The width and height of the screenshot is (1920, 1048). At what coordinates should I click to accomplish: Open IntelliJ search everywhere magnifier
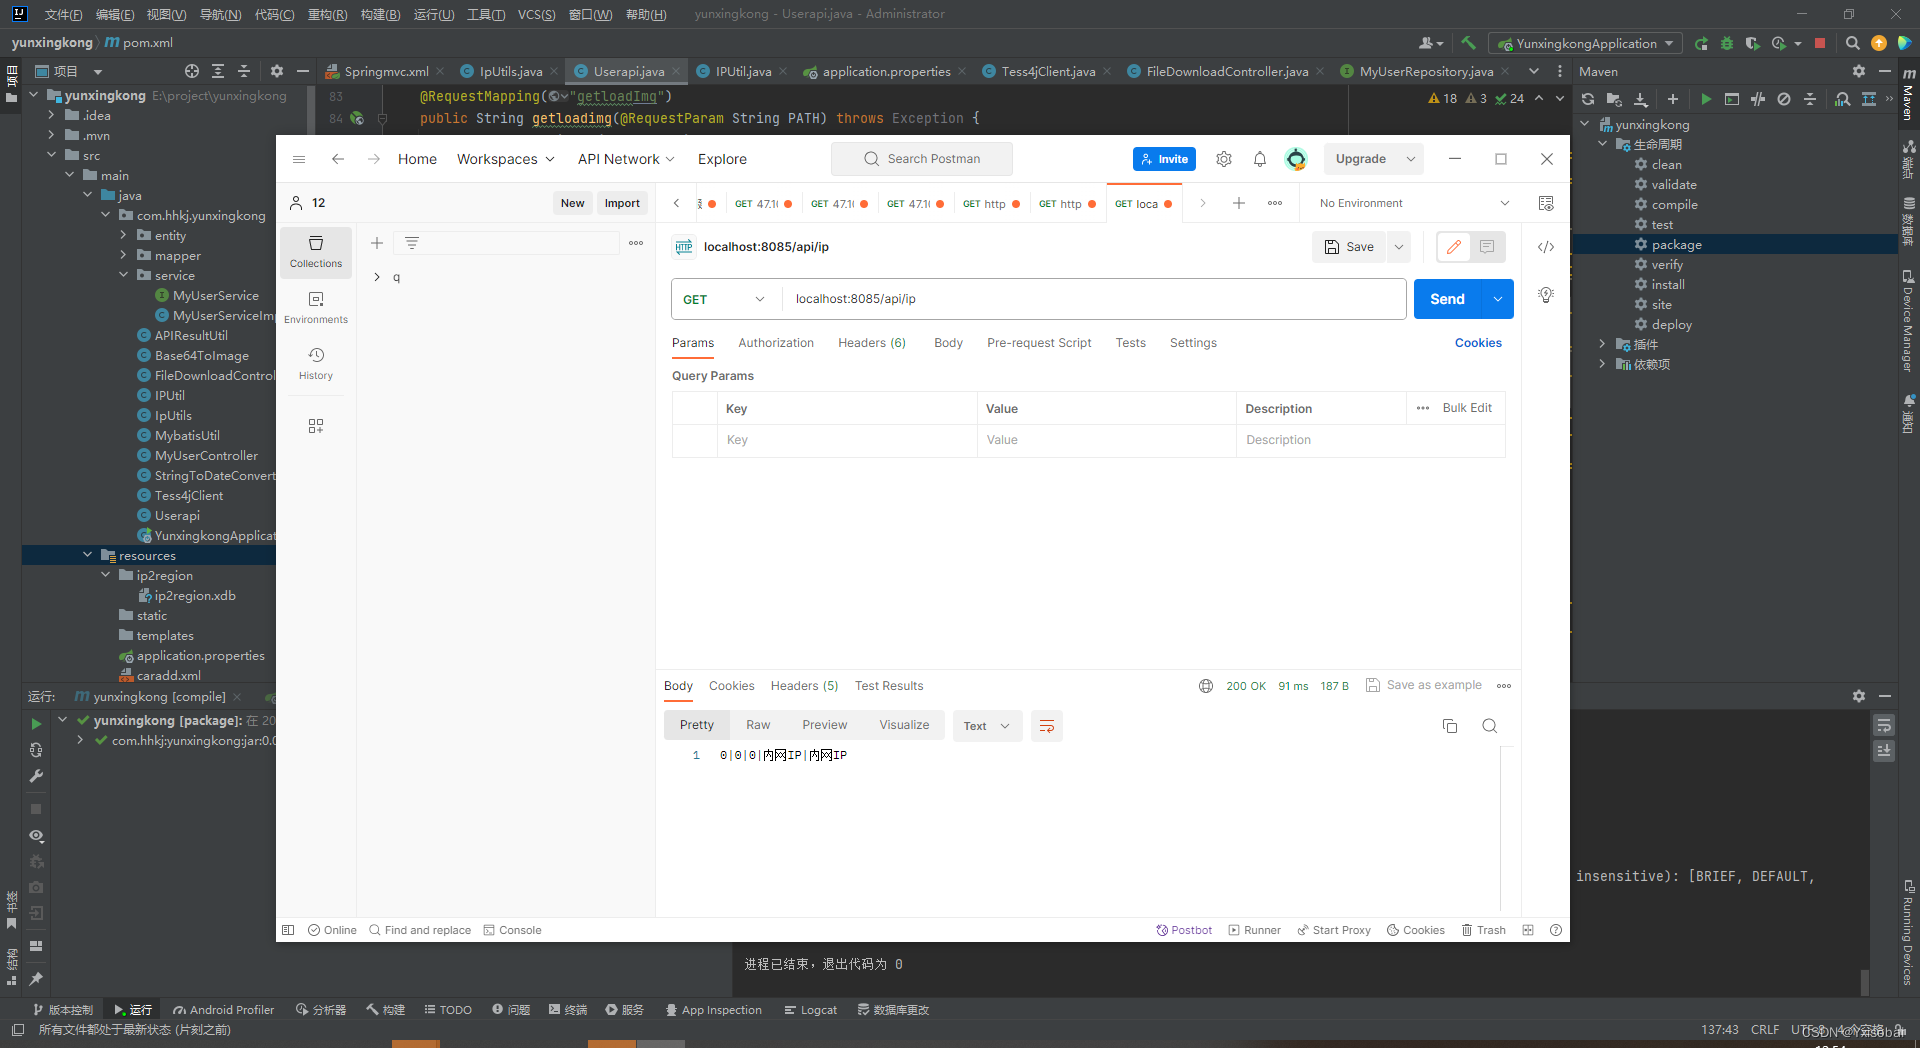pyautogui.click(x=1852, y=43)
